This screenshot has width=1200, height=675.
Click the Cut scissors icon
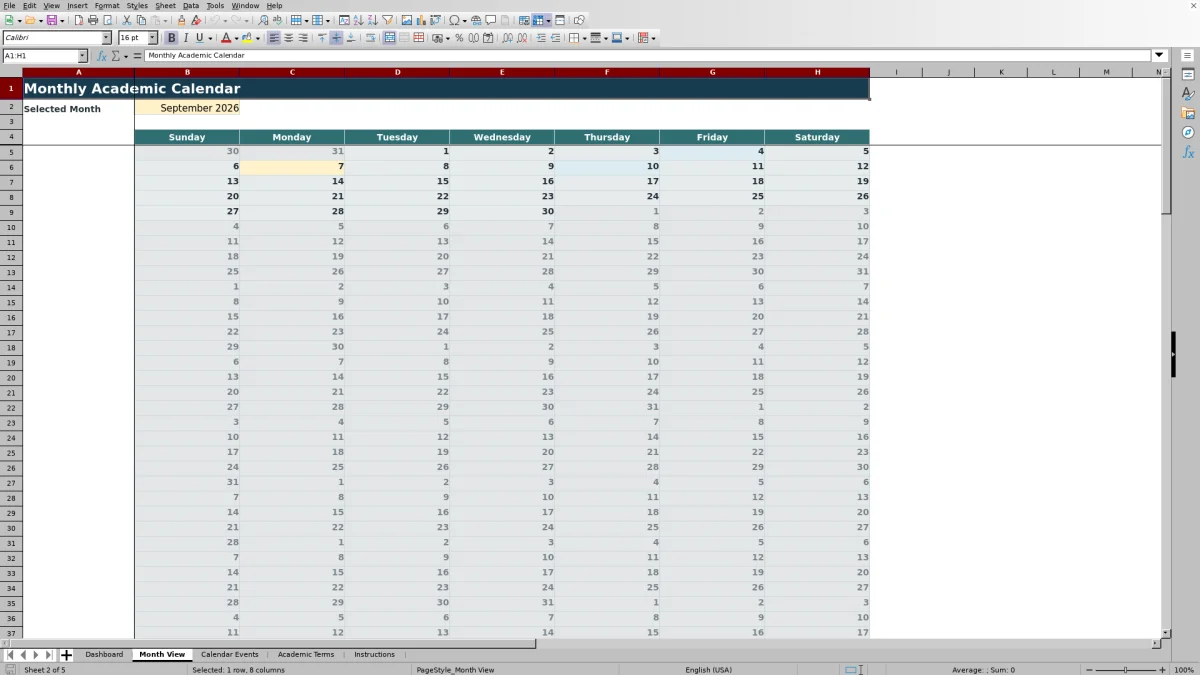point(126,20)
